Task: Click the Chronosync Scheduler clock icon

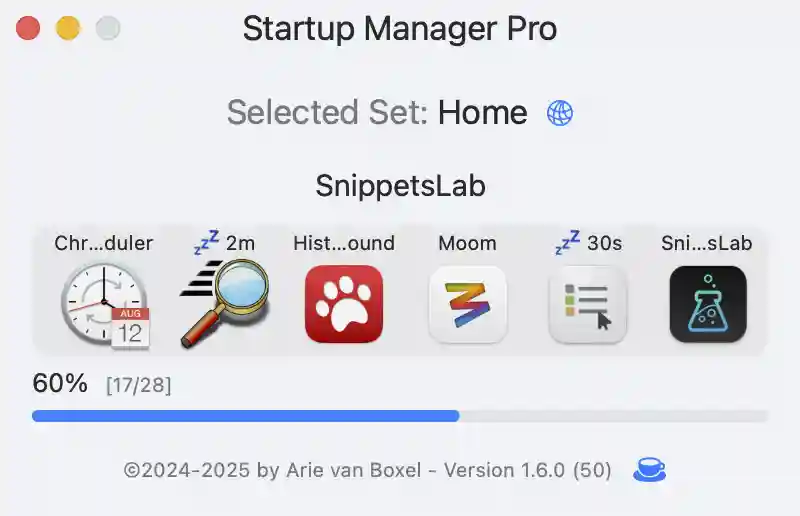Action: 105,306
